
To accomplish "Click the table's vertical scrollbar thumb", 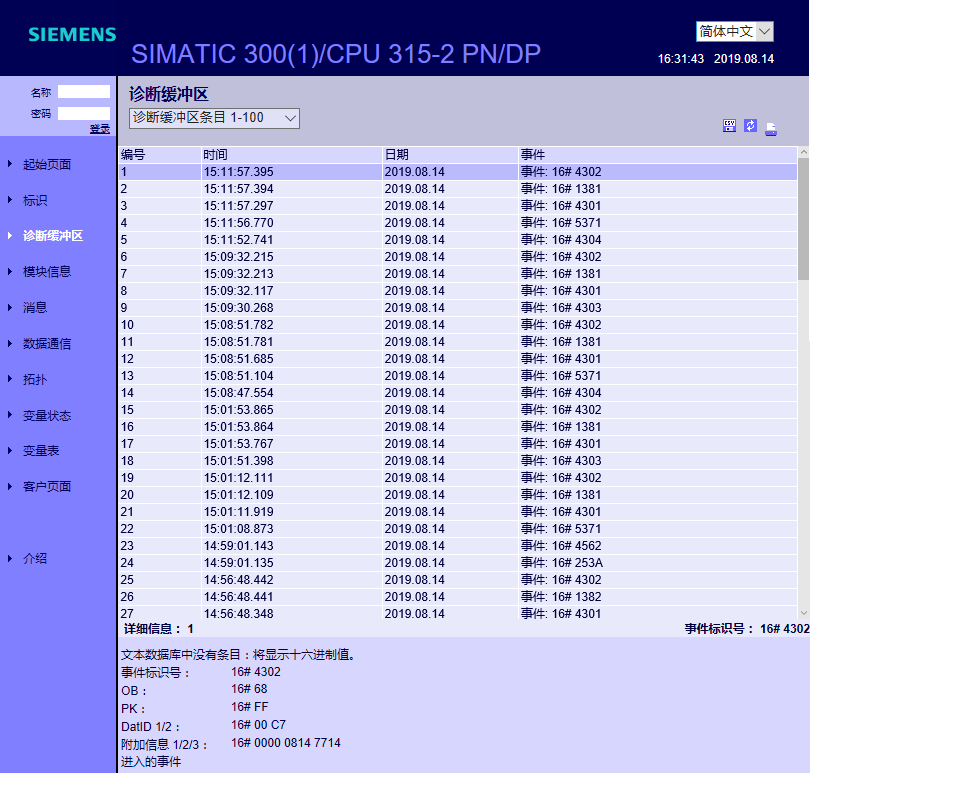I will pos(803,219).
